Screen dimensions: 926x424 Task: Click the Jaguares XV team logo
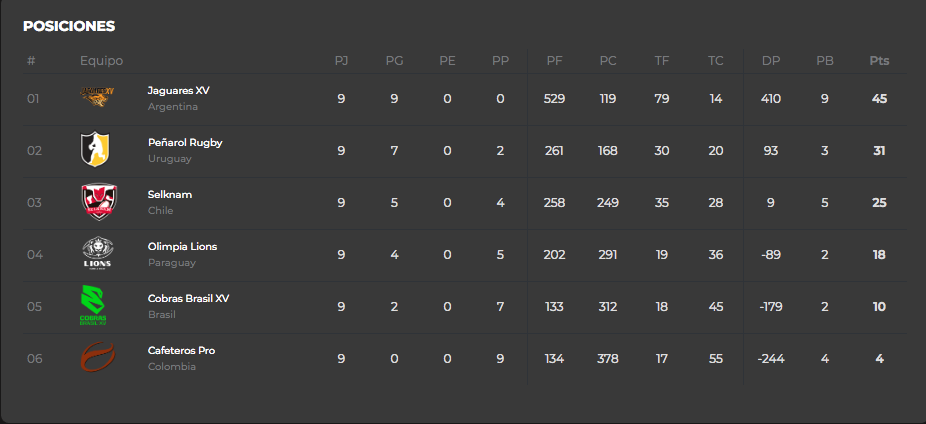(97, 97)
